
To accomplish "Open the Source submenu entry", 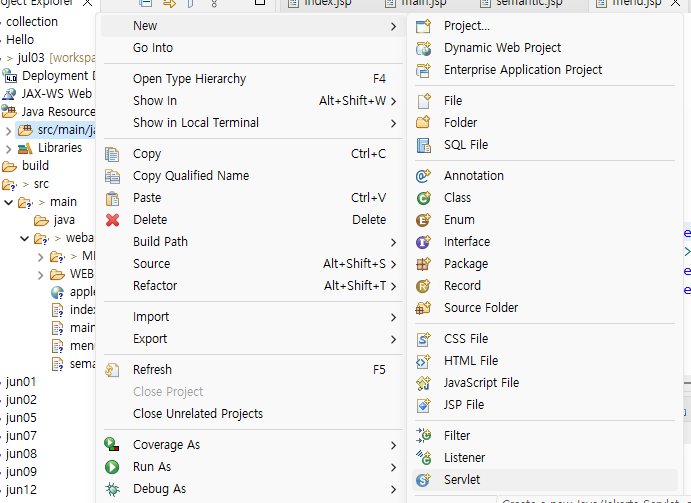I will click(253, 264).
